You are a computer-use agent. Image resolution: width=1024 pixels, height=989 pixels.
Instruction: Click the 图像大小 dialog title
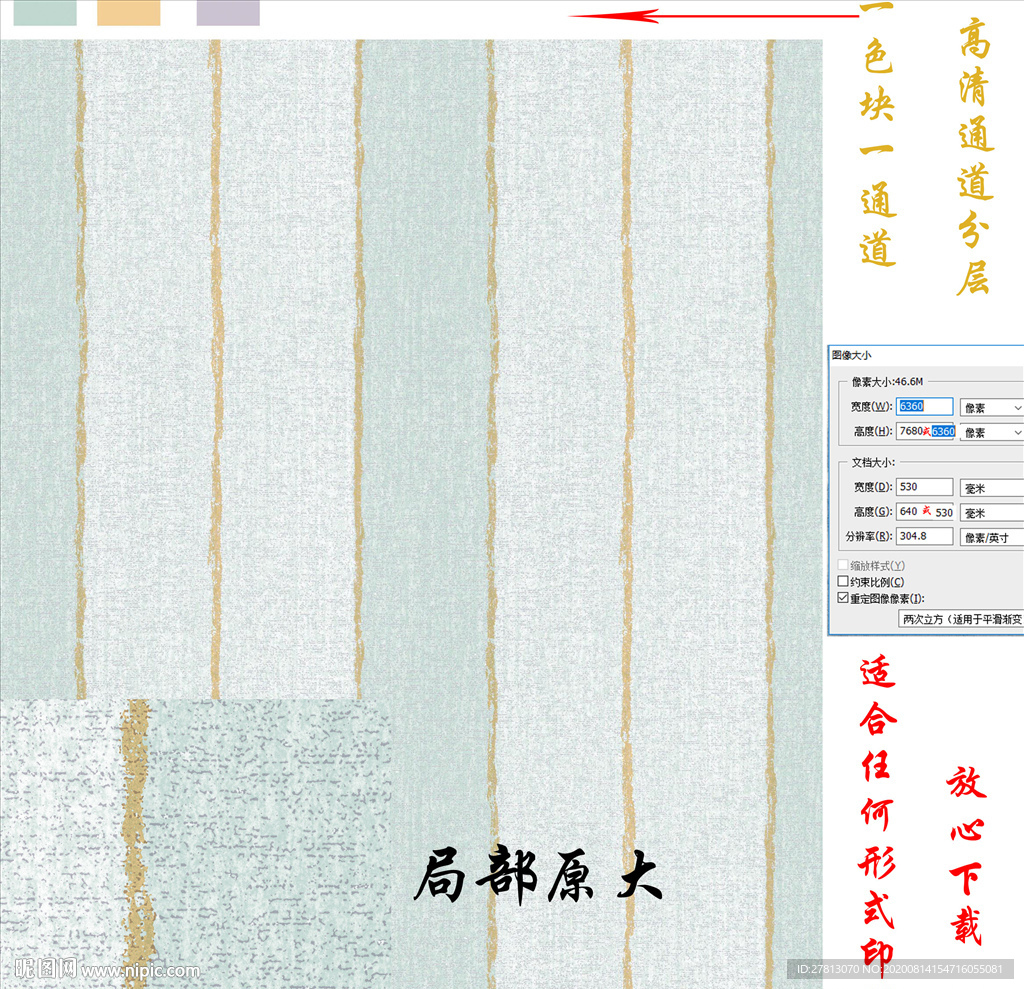[x=852, y=355]
